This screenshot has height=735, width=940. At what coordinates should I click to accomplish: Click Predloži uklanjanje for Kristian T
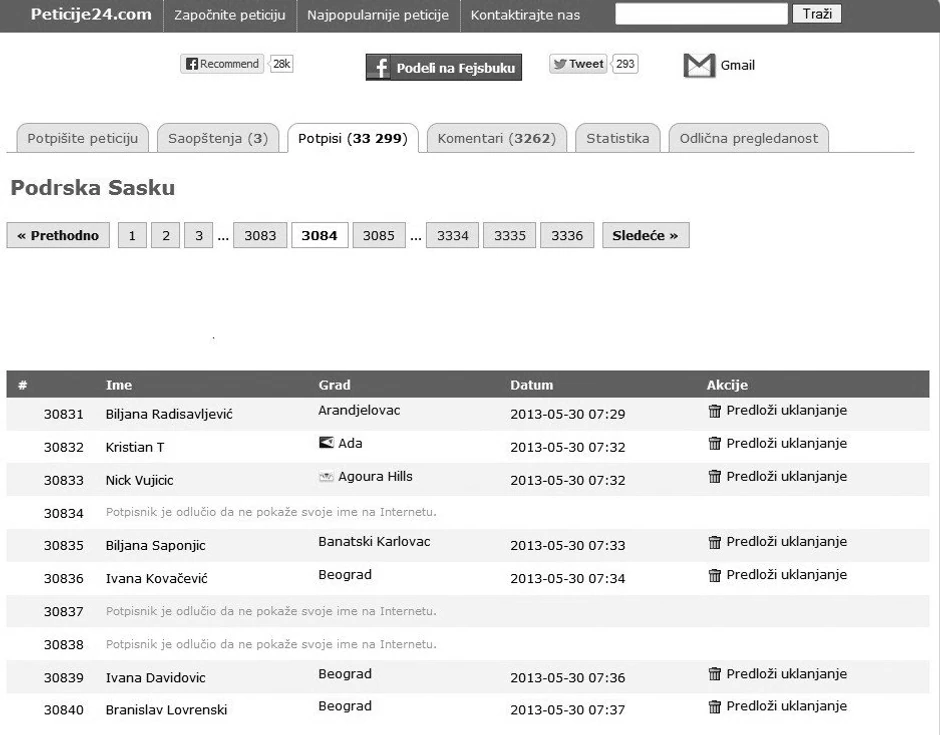tap(787, 444)
